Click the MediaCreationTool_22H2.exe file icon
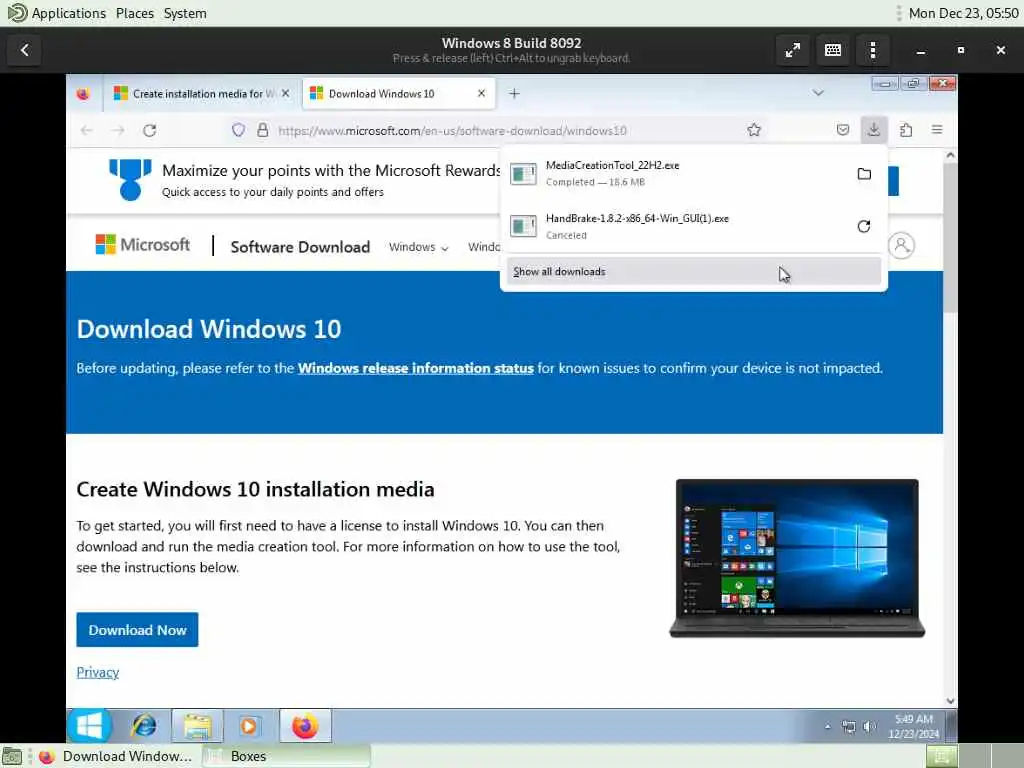This screenshot has height=768, width=1024. [x=523, y=174]
